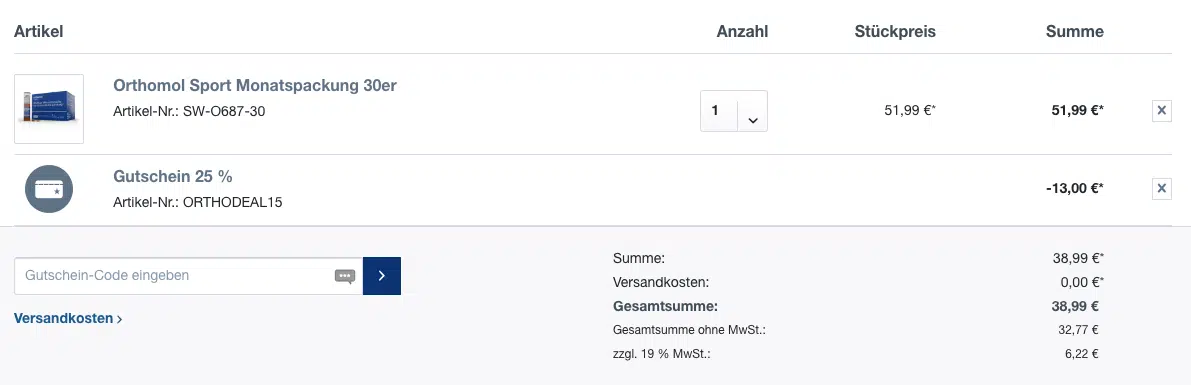Click the Summe column header
Screen dimensions: 1191x385
(1074, 31)
